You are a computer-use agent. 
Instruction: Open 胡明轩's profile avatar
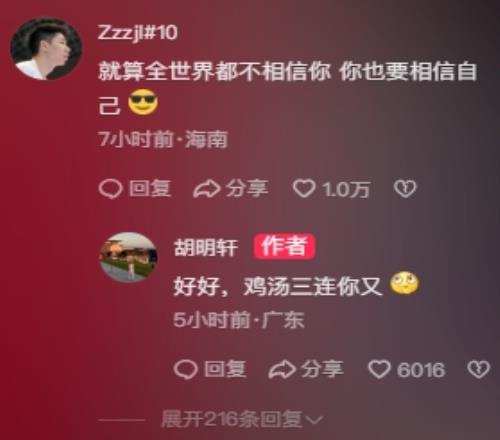128,257
